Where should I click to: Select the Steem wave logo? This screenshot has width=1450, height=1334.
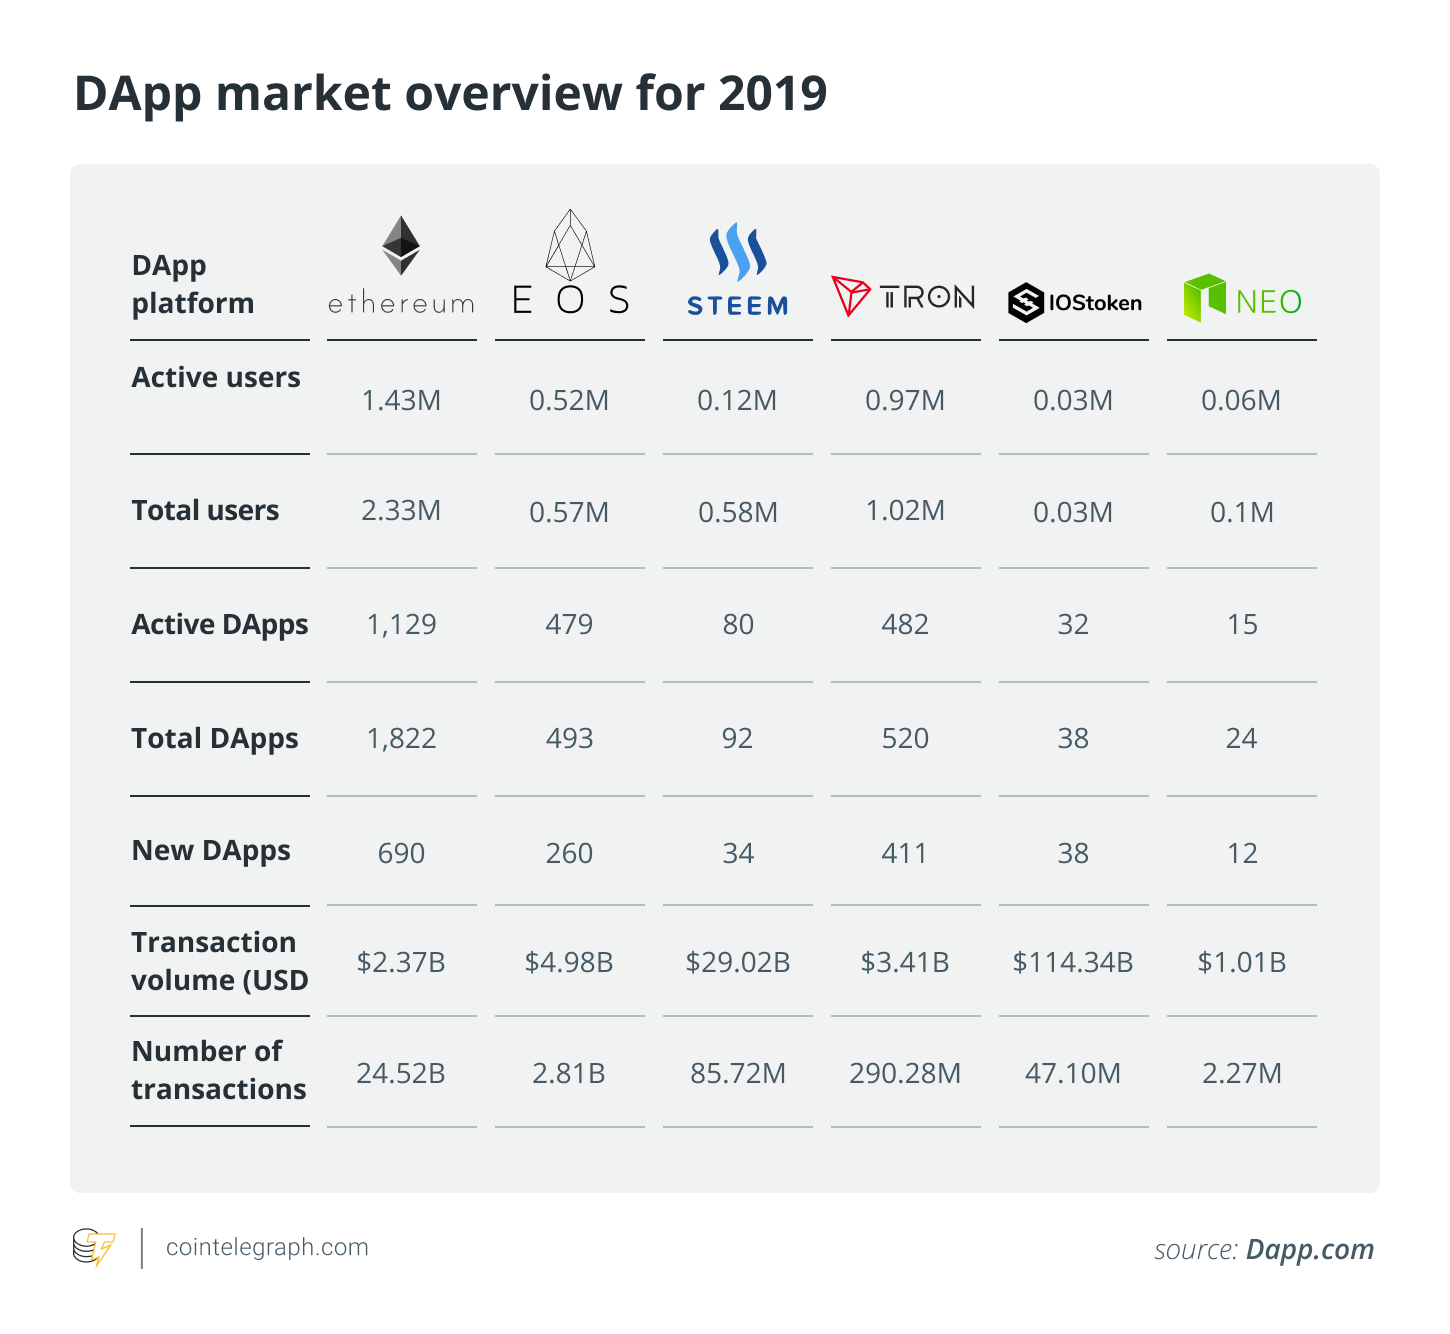738,252
